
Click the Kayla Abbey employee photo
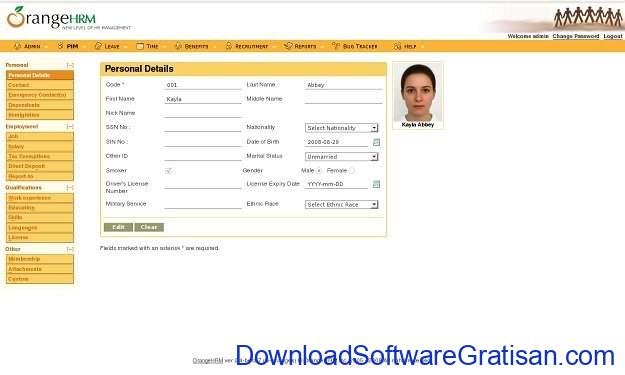[x=418, y=92]
